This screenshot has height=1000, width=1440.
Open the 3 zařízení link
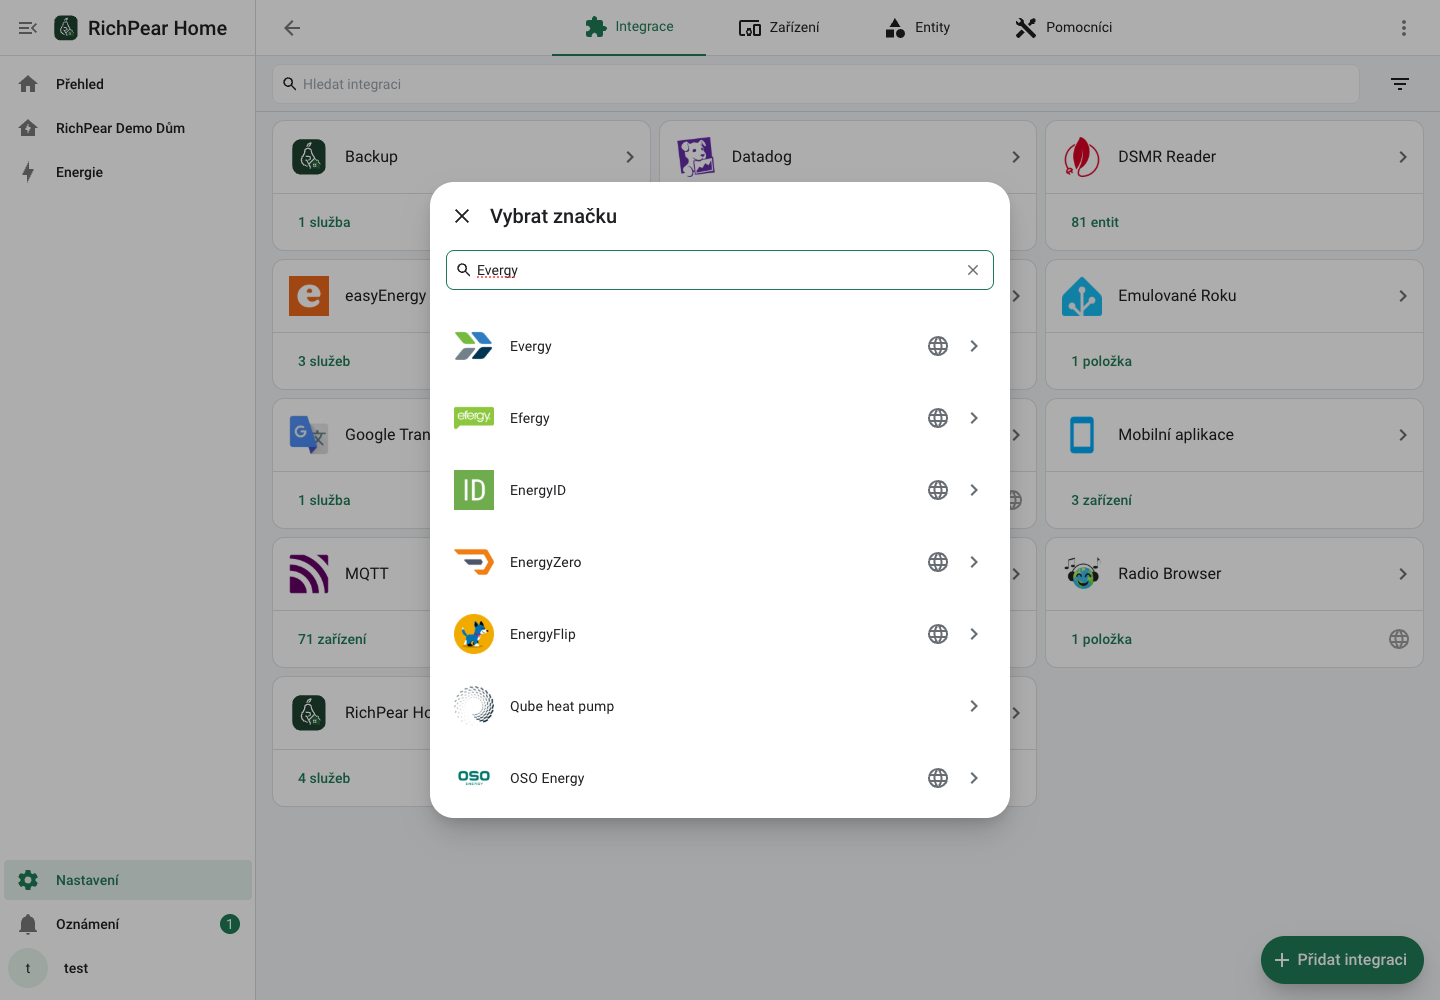(1102, 500)
